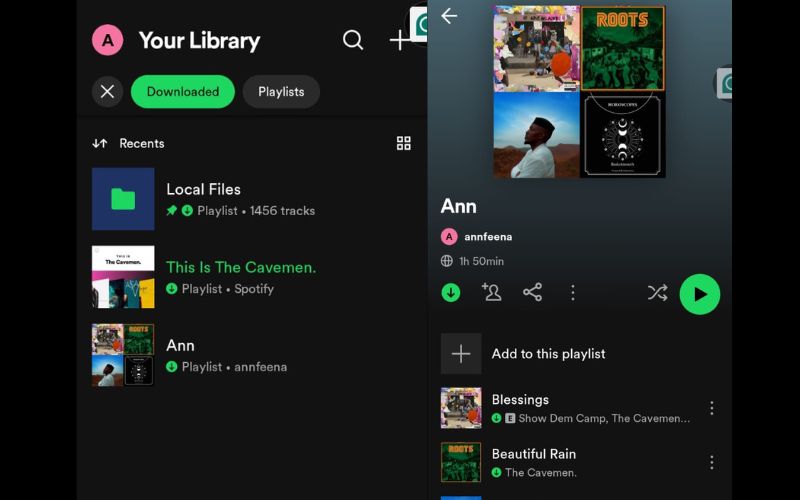800x500 pixels.
Task: Click the downloaded icon under Beautiful Rain
Action: (x=496, y=472)
